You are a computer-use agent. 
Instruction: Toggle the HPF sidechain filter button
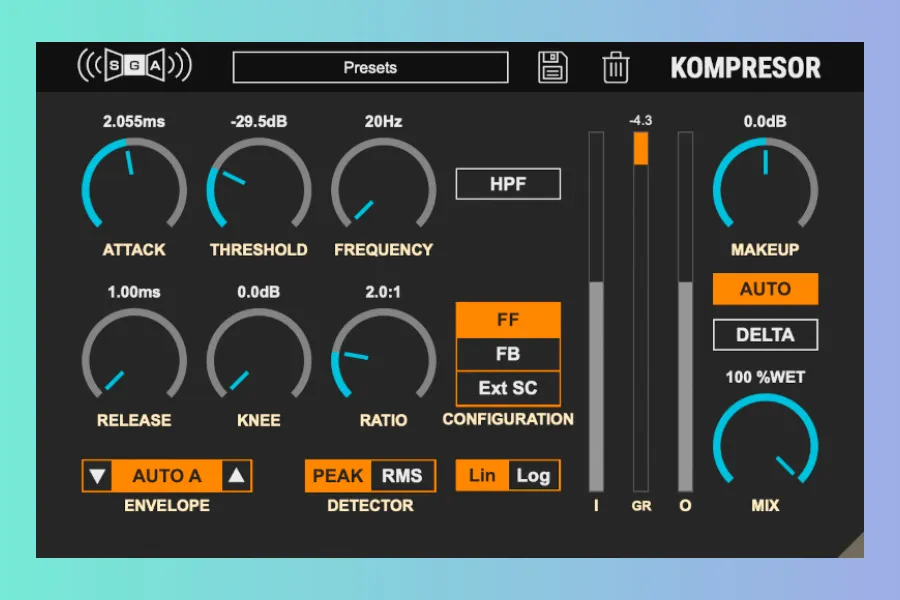pyautogui.click(x=508, y=184)
